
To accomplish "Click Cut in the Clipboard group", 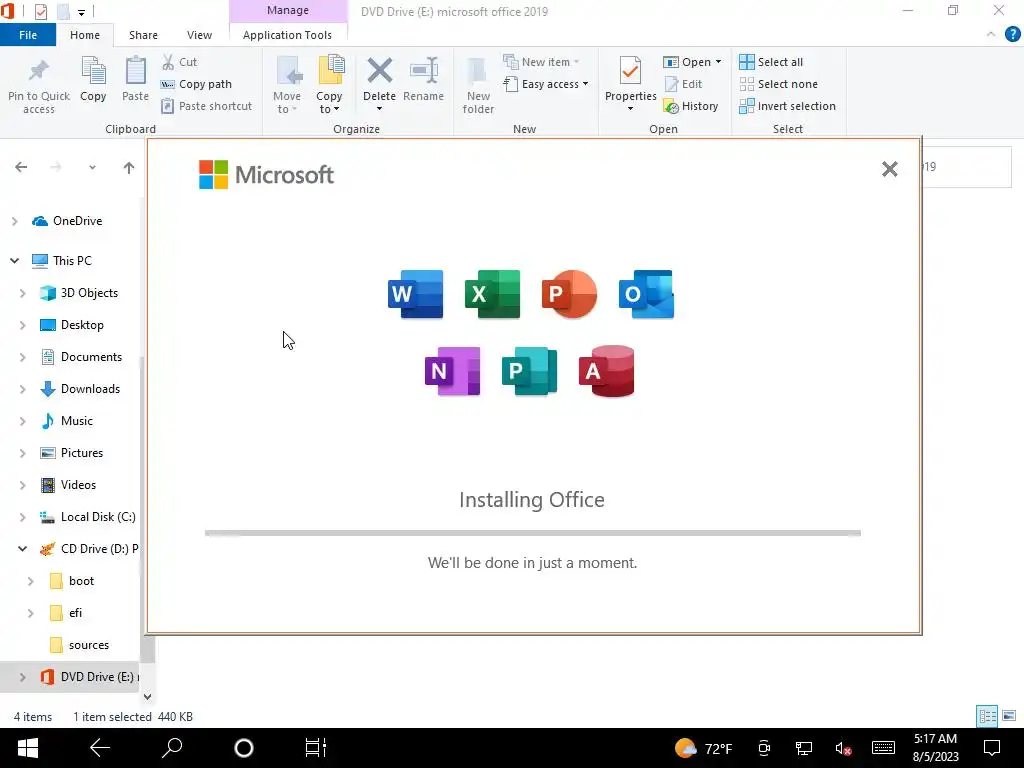I will tap(179, 62).
